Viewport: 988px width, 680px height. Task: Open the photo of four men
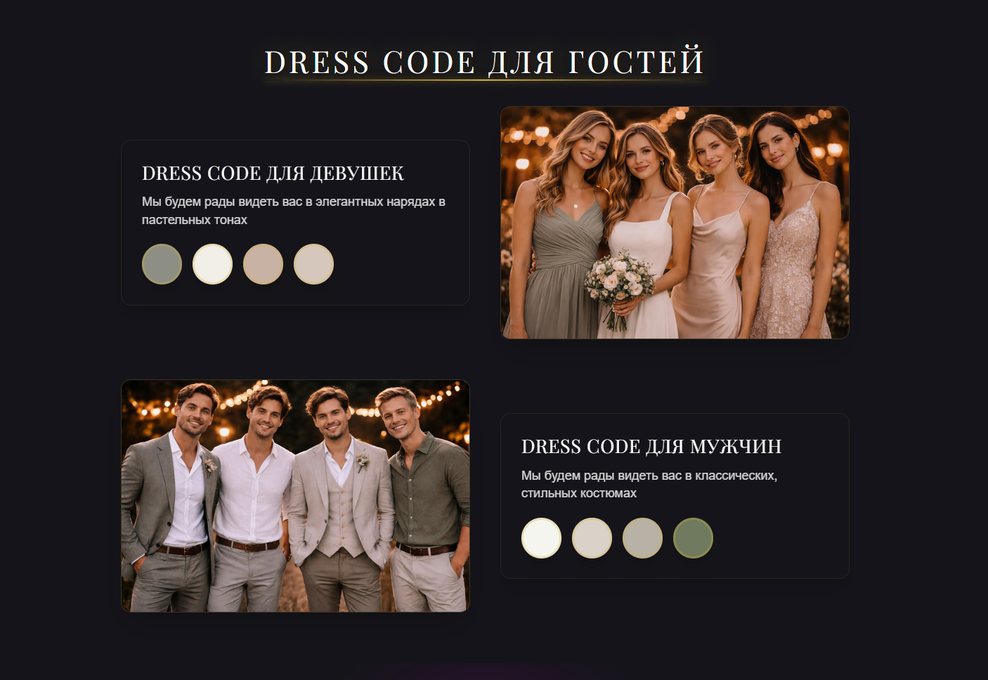pos(296,496)
